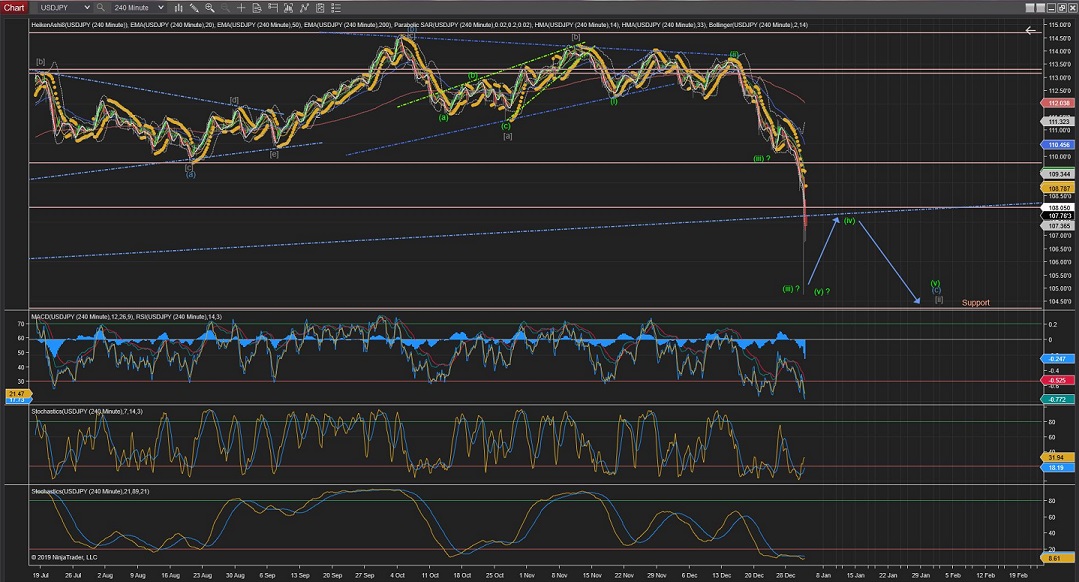Image resolution: width=1079 pixels, height=582 pixels.
Task: Click the first window link square button
Action: tap(1029, 8)
